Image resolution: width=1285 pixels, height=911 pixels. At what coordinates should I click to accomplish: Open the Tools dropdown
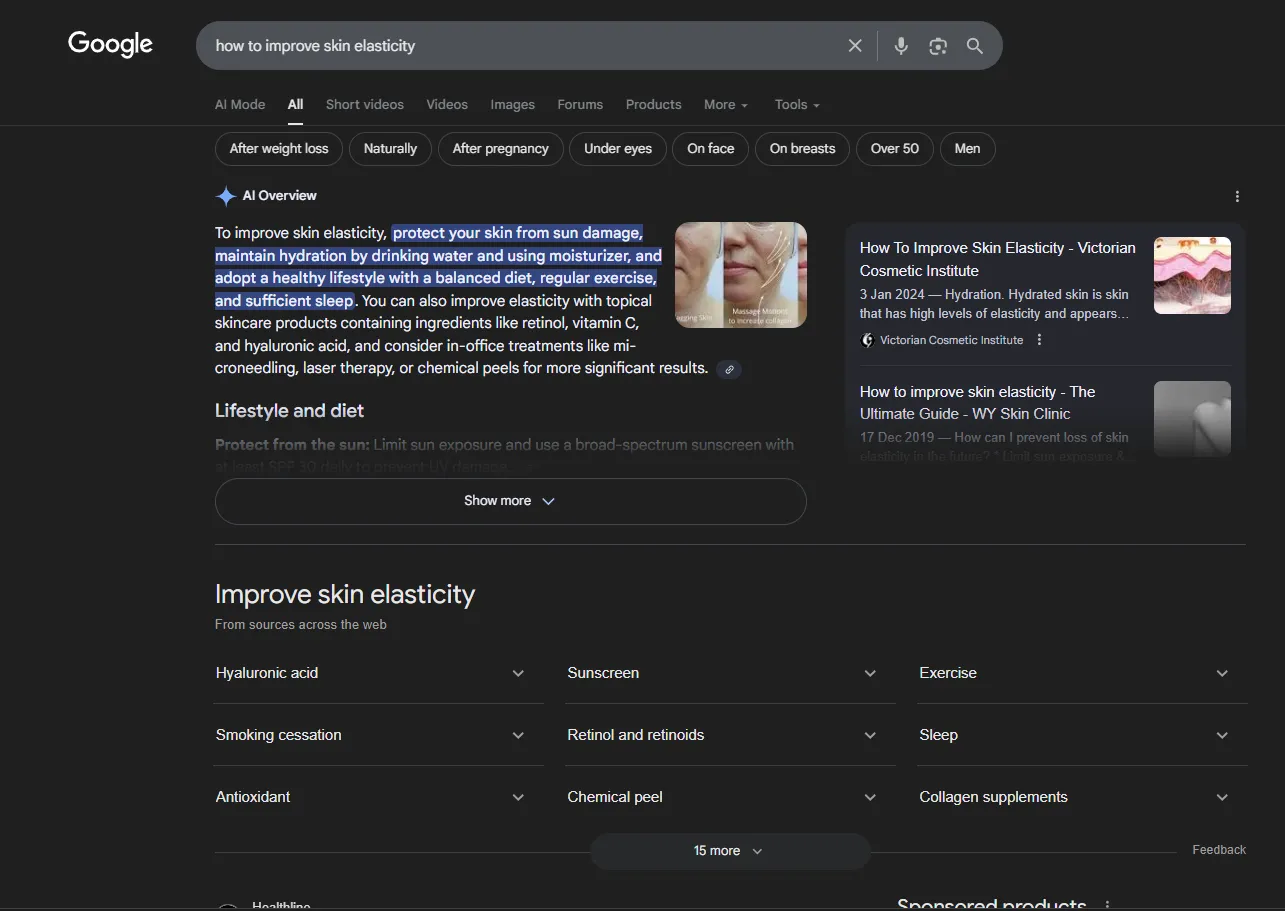coord(797,104)
